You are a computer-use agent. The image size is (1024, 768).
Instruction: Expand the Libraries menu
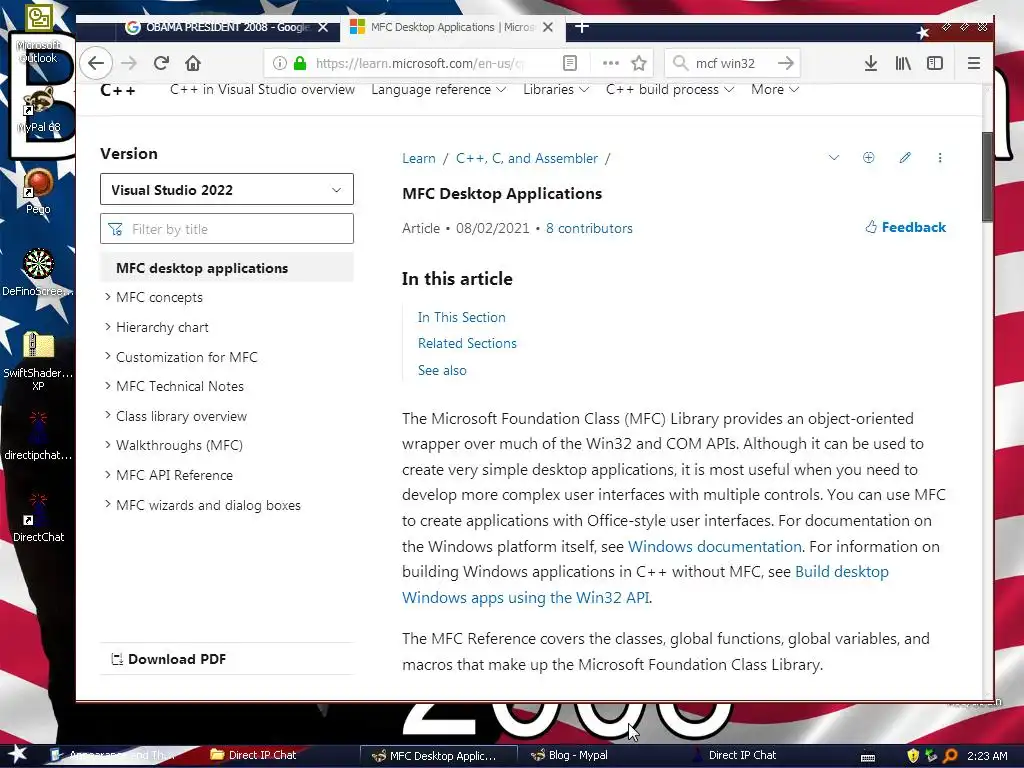556,89
